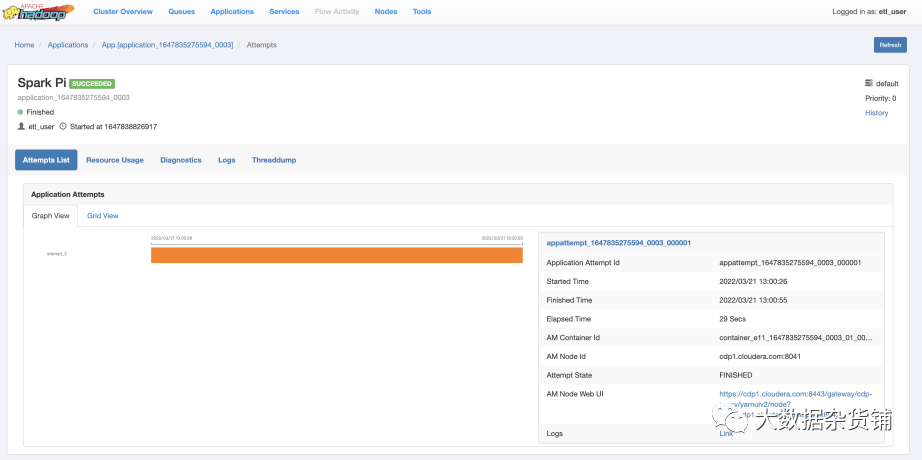Open appattempt_1647835275594_0003_000001 header link
The image size is (922, 460).
coord(619,242)
